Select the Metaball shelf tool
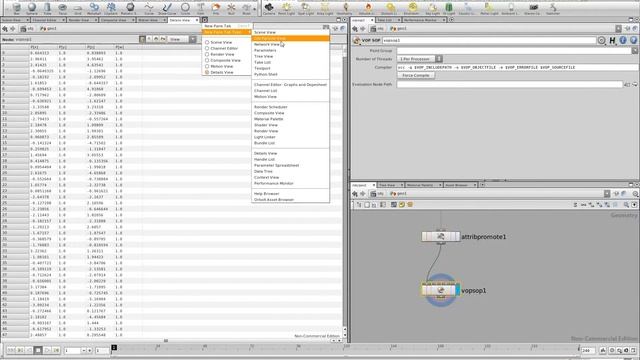 [x=94, y=8]
